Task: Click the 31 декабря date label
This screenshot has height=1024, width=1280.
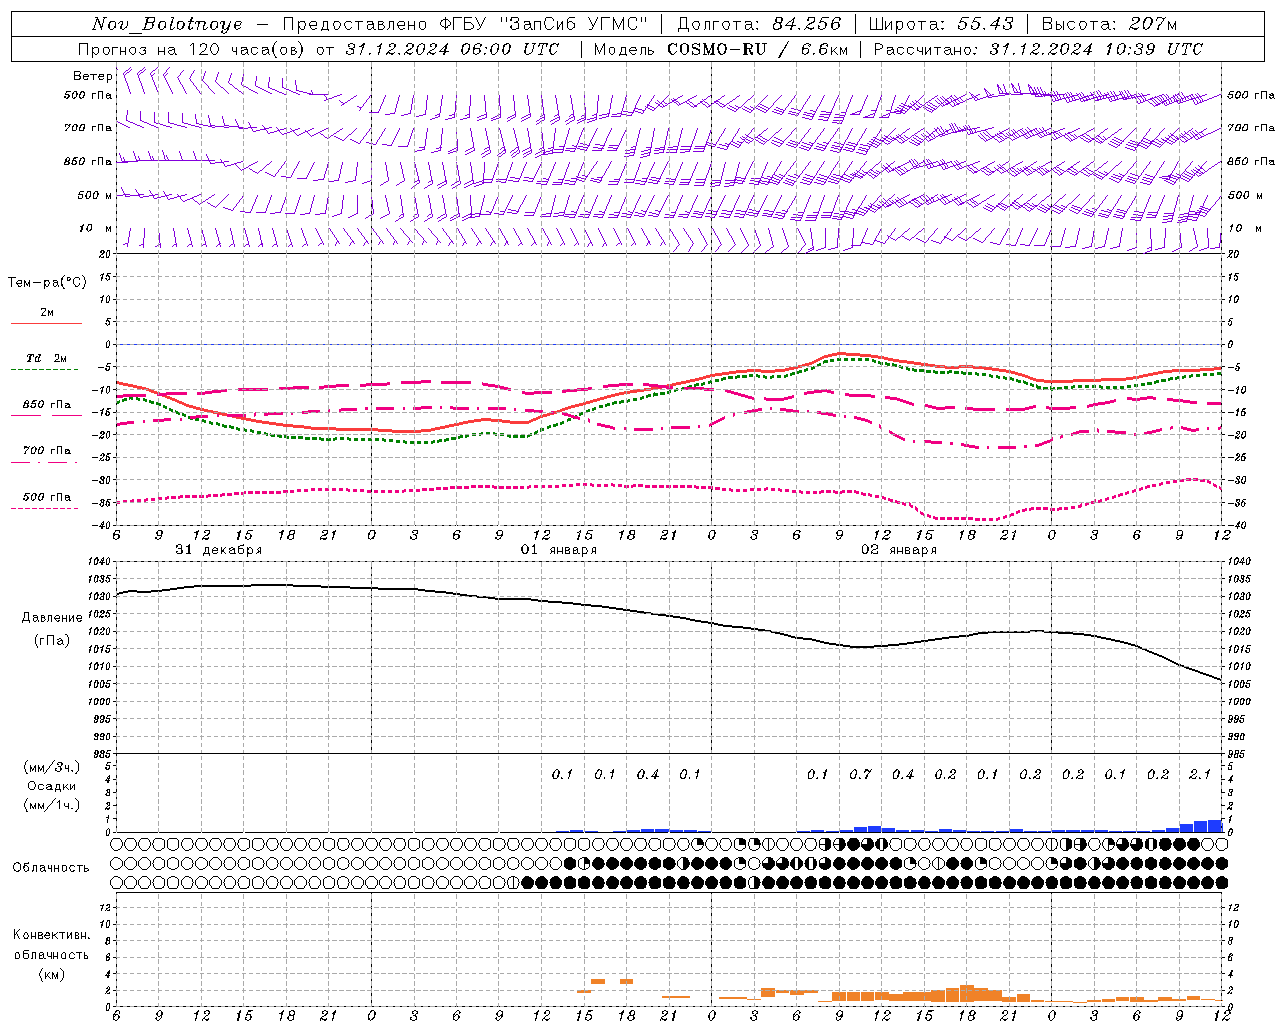Action: pyautogui.click(x=219, y=550)
